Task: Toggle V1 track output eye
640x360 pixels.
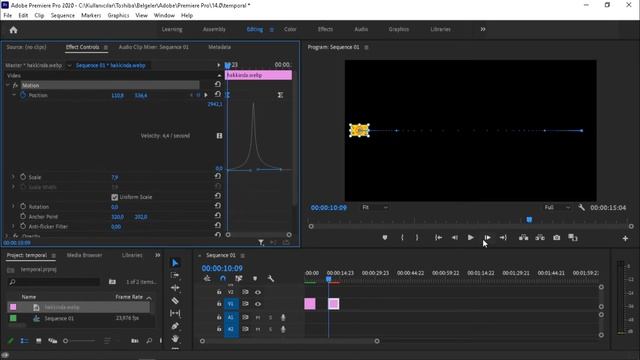Action: click(x=258, y=304)
